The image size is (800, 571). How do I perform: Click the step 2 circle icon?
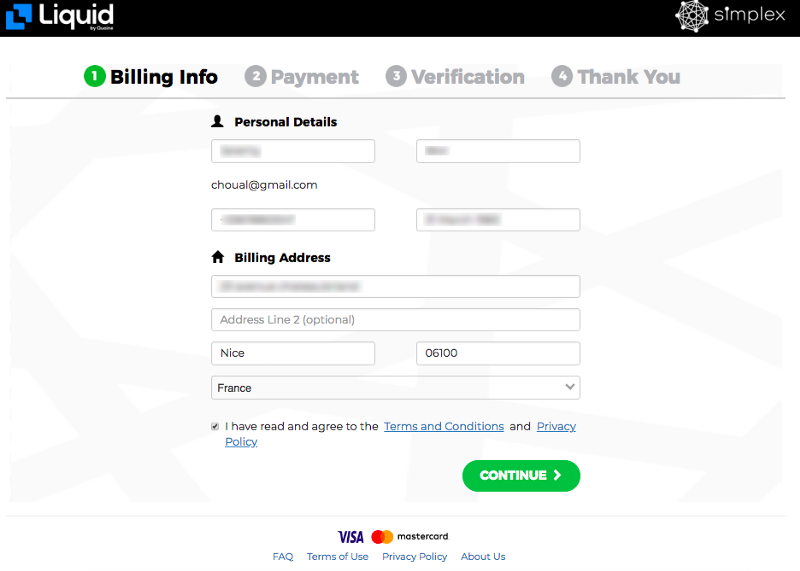pos(256,77)
